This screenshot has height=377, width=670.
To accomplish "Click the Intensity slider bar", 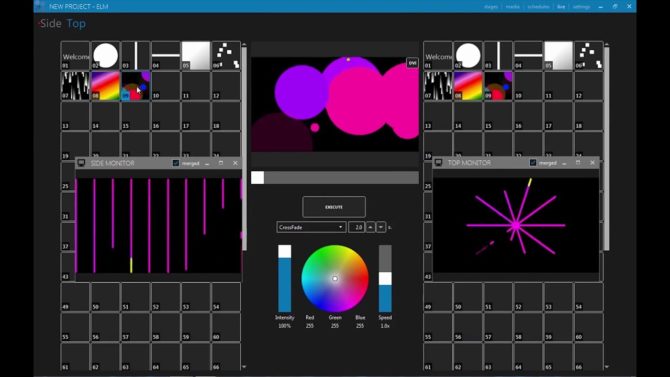I will (285, 278).
